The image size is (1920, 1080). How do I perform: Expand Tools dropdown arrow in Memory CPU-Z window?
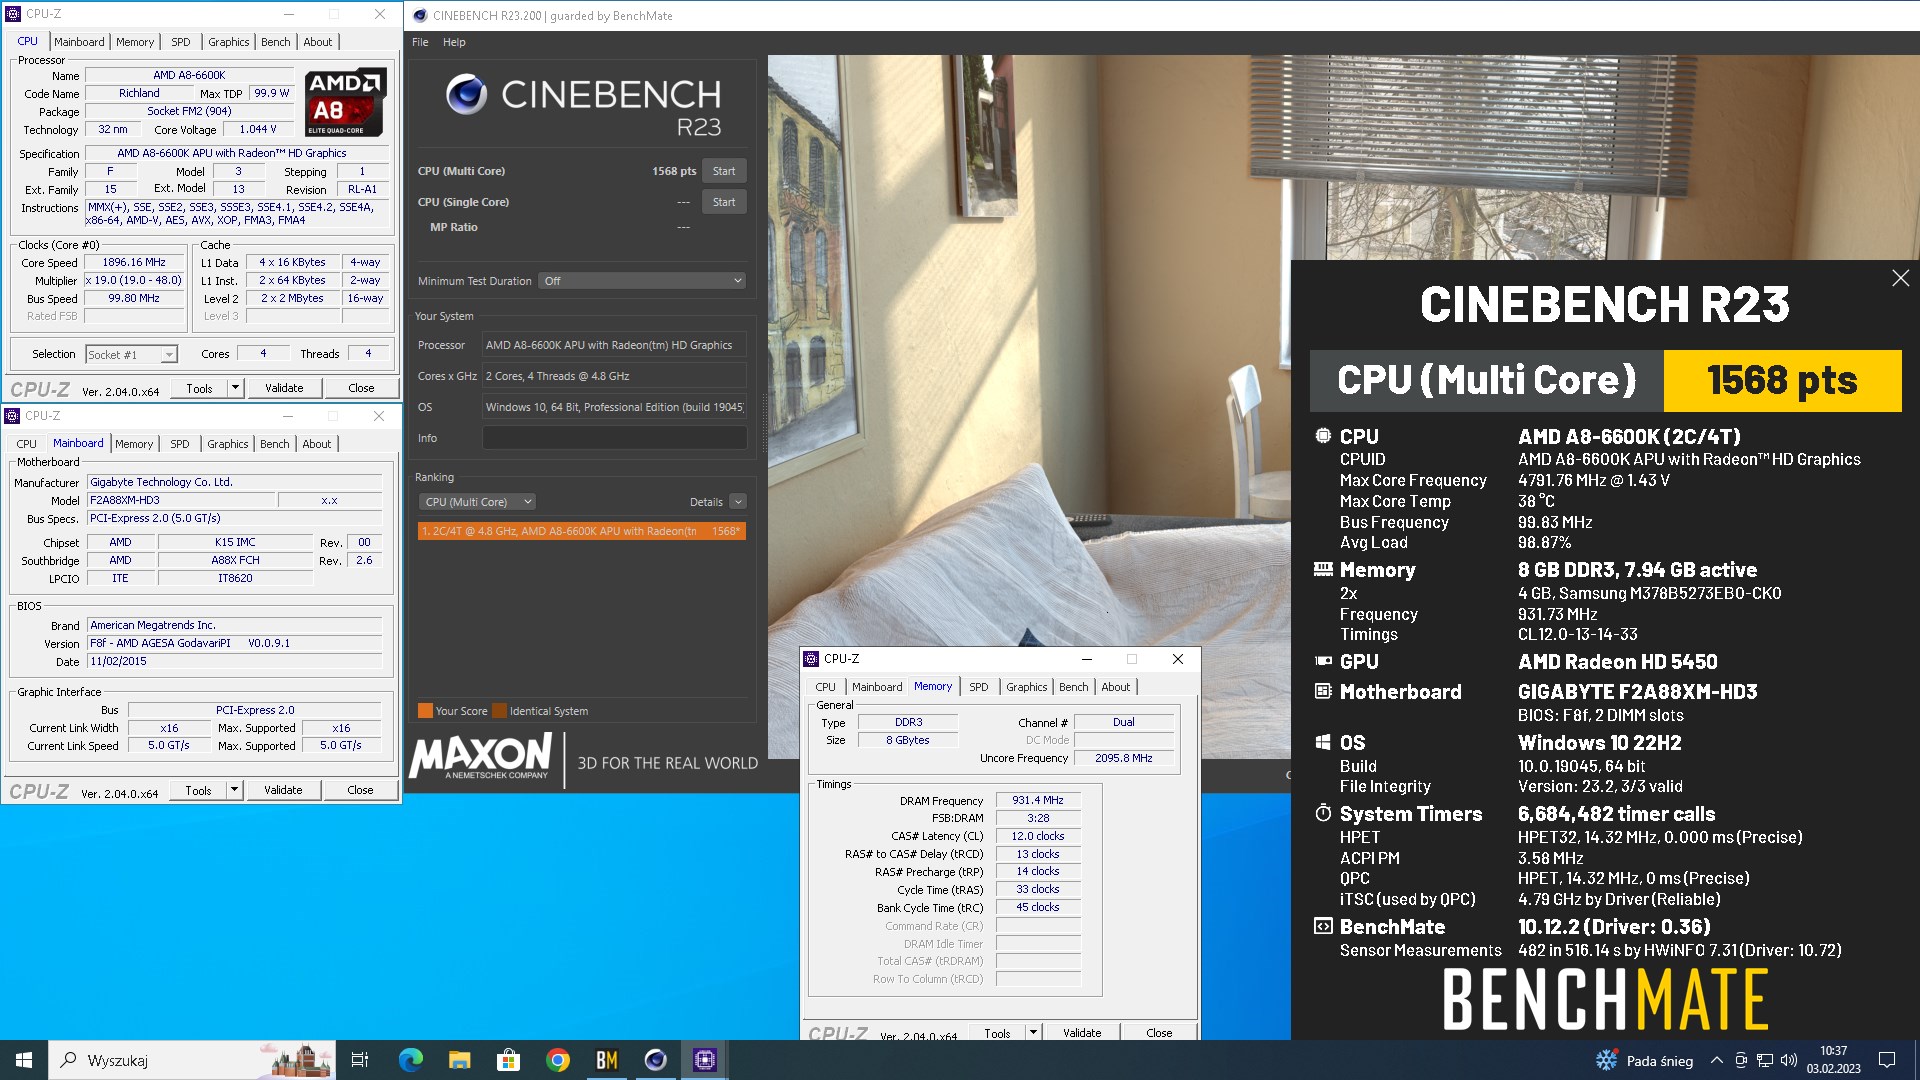pyautogui.click(x=1034, y=1032)
